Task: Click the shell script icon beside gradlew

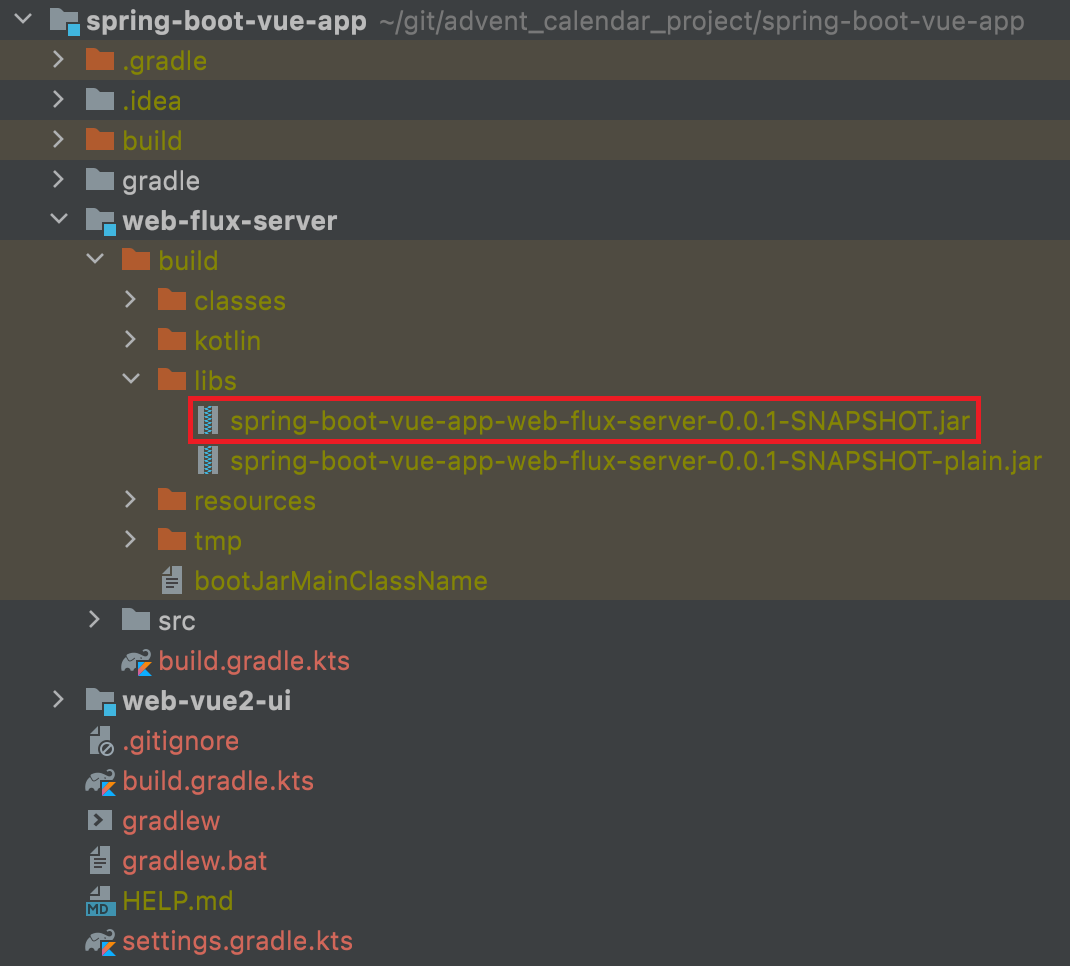Action: pyautogui.click(x=99, y=820)
